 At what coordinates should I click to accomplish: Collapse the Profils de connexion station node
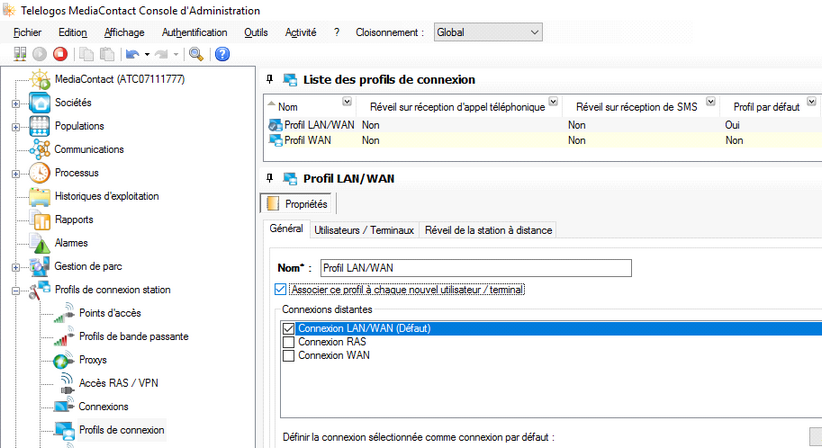point(16,290)
